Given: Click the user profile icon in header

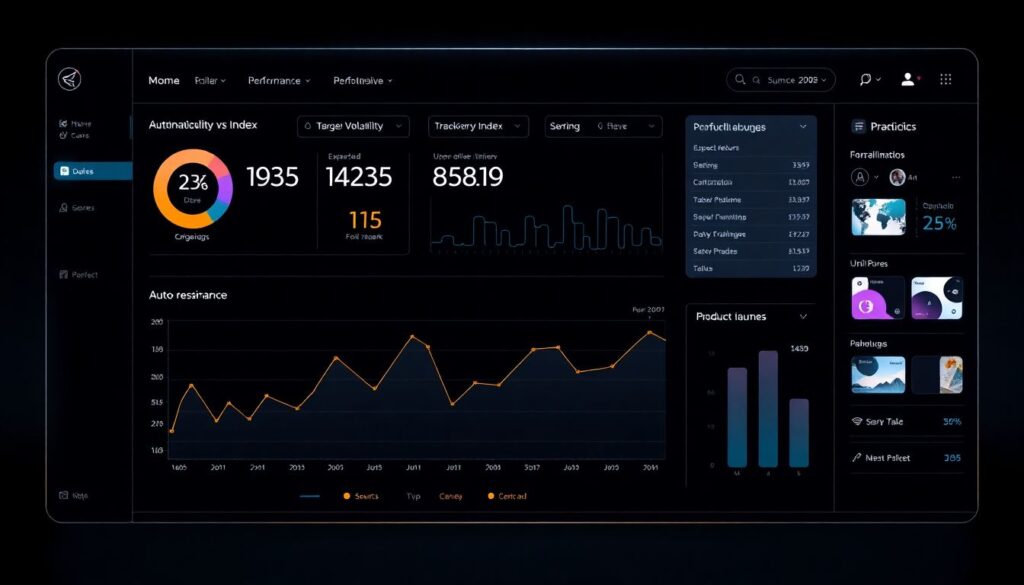Looking at the screenshot, I should click(x=908, y=80).
